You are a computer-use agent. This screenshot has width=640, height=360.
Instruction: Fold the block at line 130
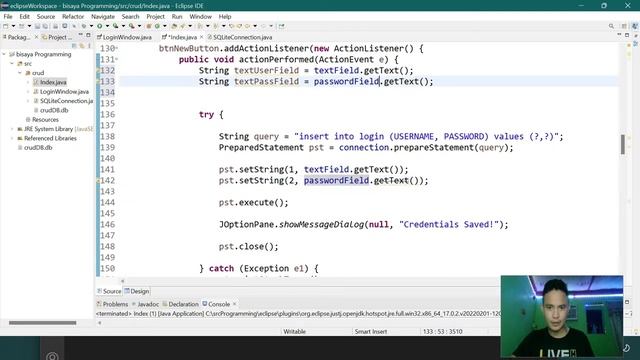coord(117,49)
